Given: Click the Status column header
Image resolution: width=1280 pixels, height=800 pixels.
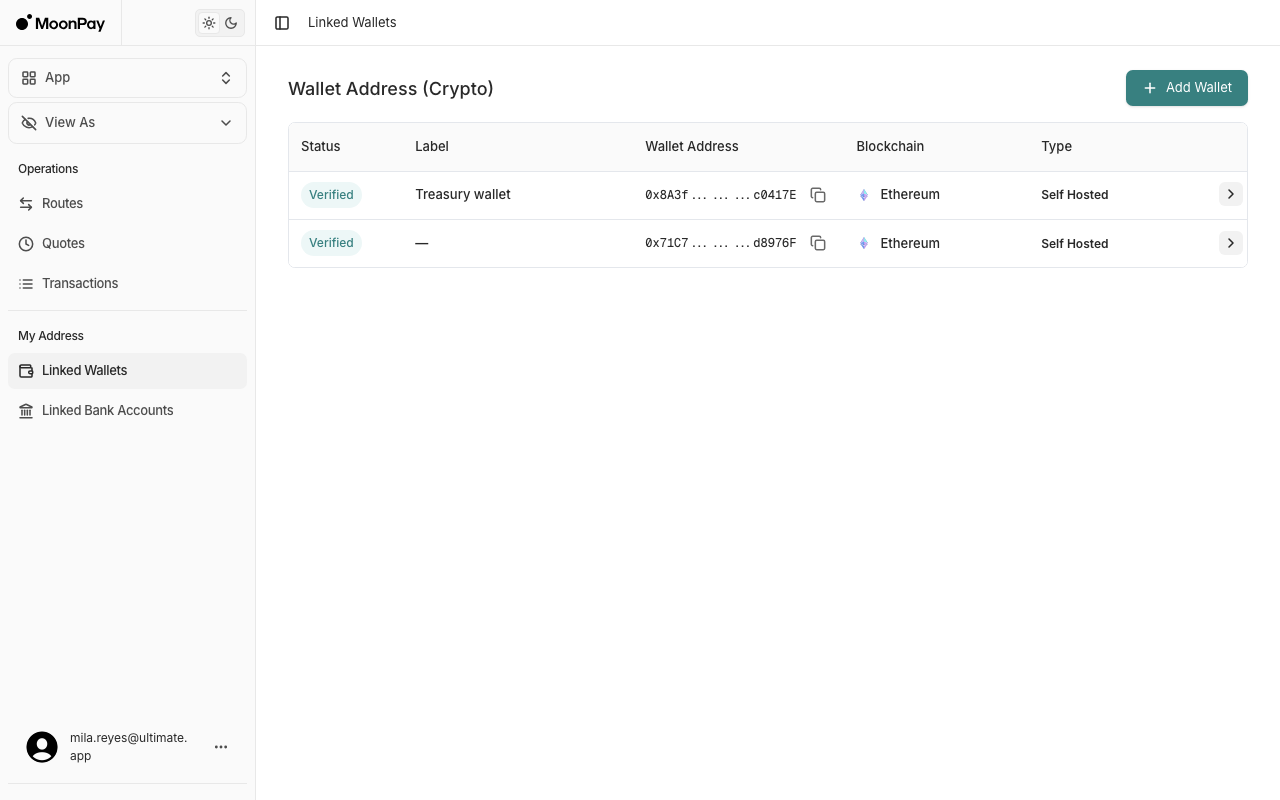Looking at the screenshot, I should [321, 146].
